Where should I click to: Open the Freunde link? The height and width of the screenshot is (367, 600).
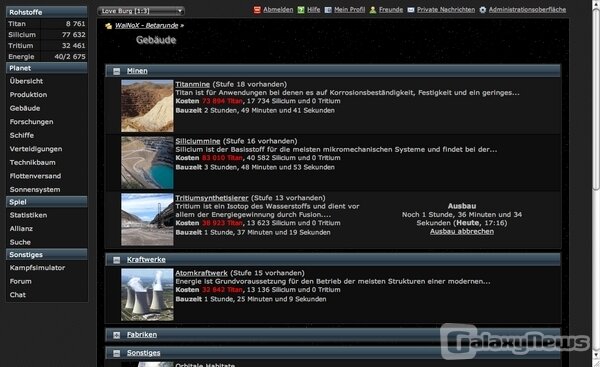coord(391,10)
